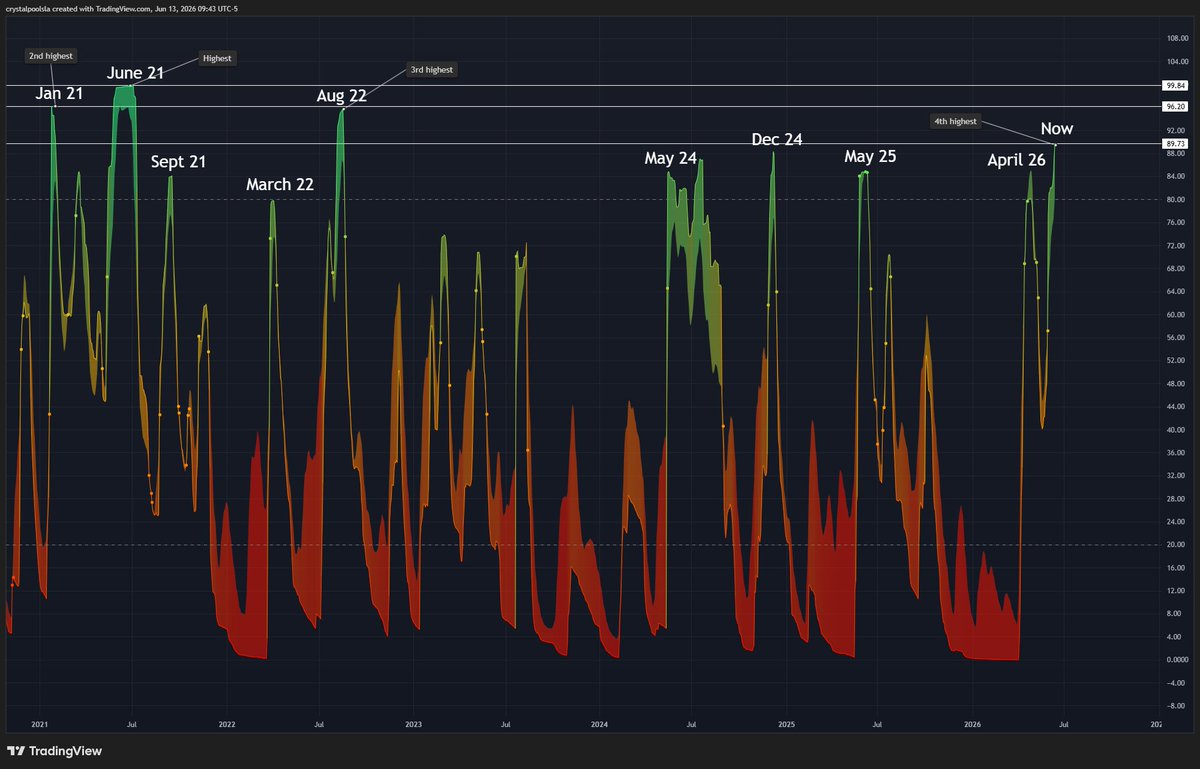
Task: Click the 20.00 price axis label
Action: 1176,544
